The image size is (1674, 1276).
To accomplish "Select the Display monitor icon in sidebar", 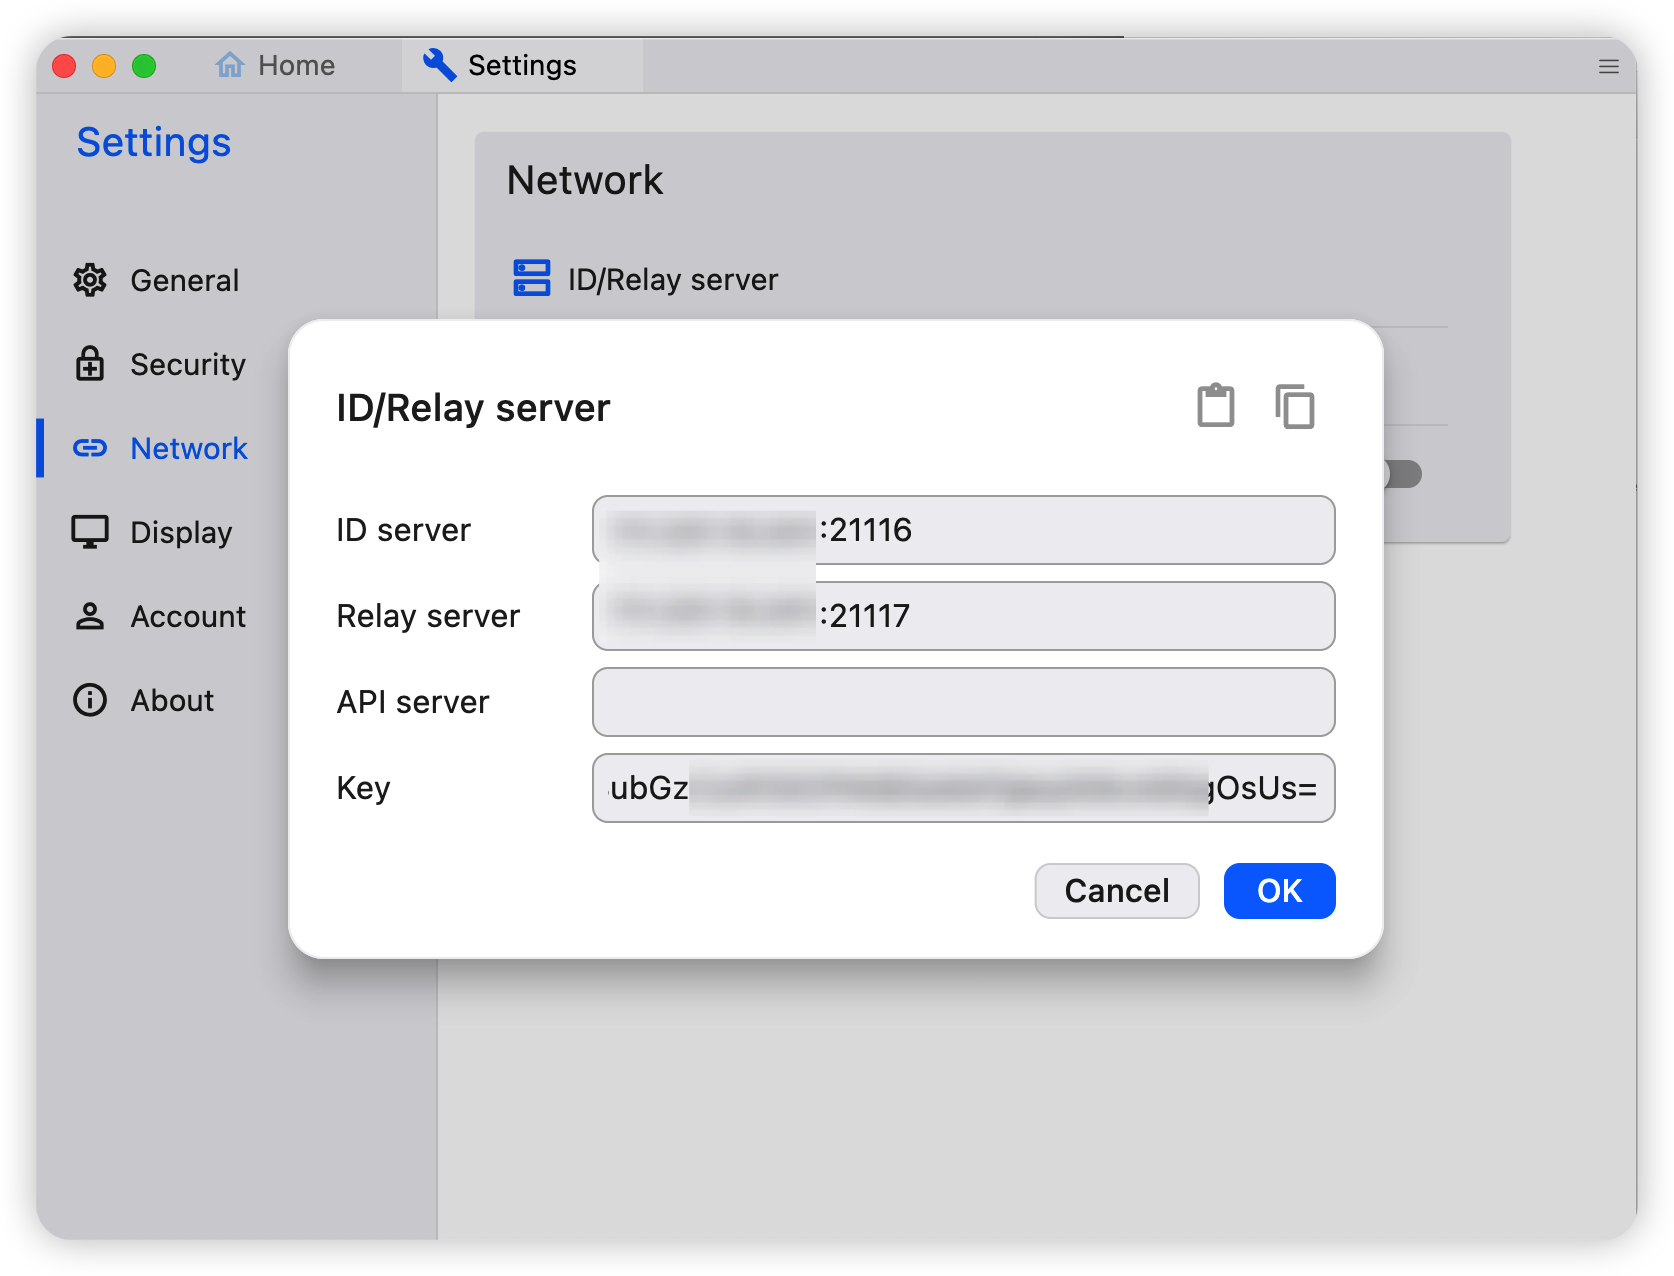I will 90,532.
